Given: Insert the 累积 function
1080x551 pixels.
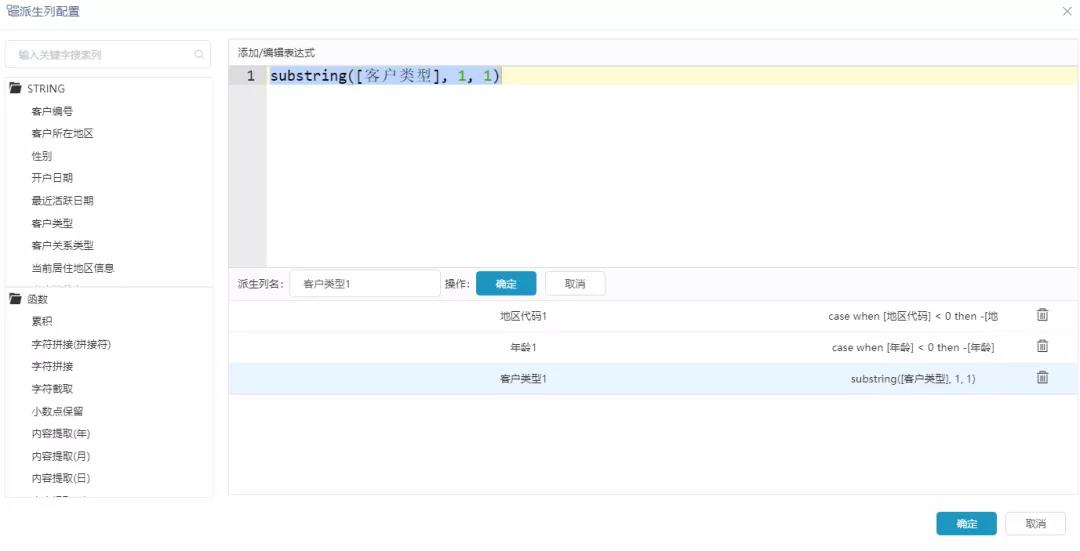Looking at the screenshot, I should 41,322.
